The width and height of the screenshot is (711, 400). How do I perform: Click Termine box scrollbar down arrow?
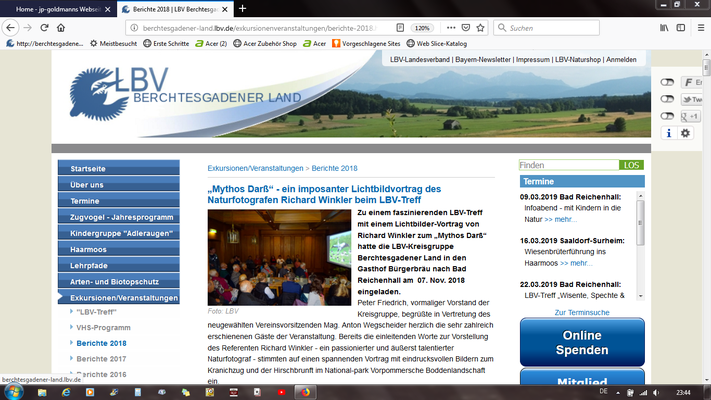pyautogui.click(x=640, y=296)
